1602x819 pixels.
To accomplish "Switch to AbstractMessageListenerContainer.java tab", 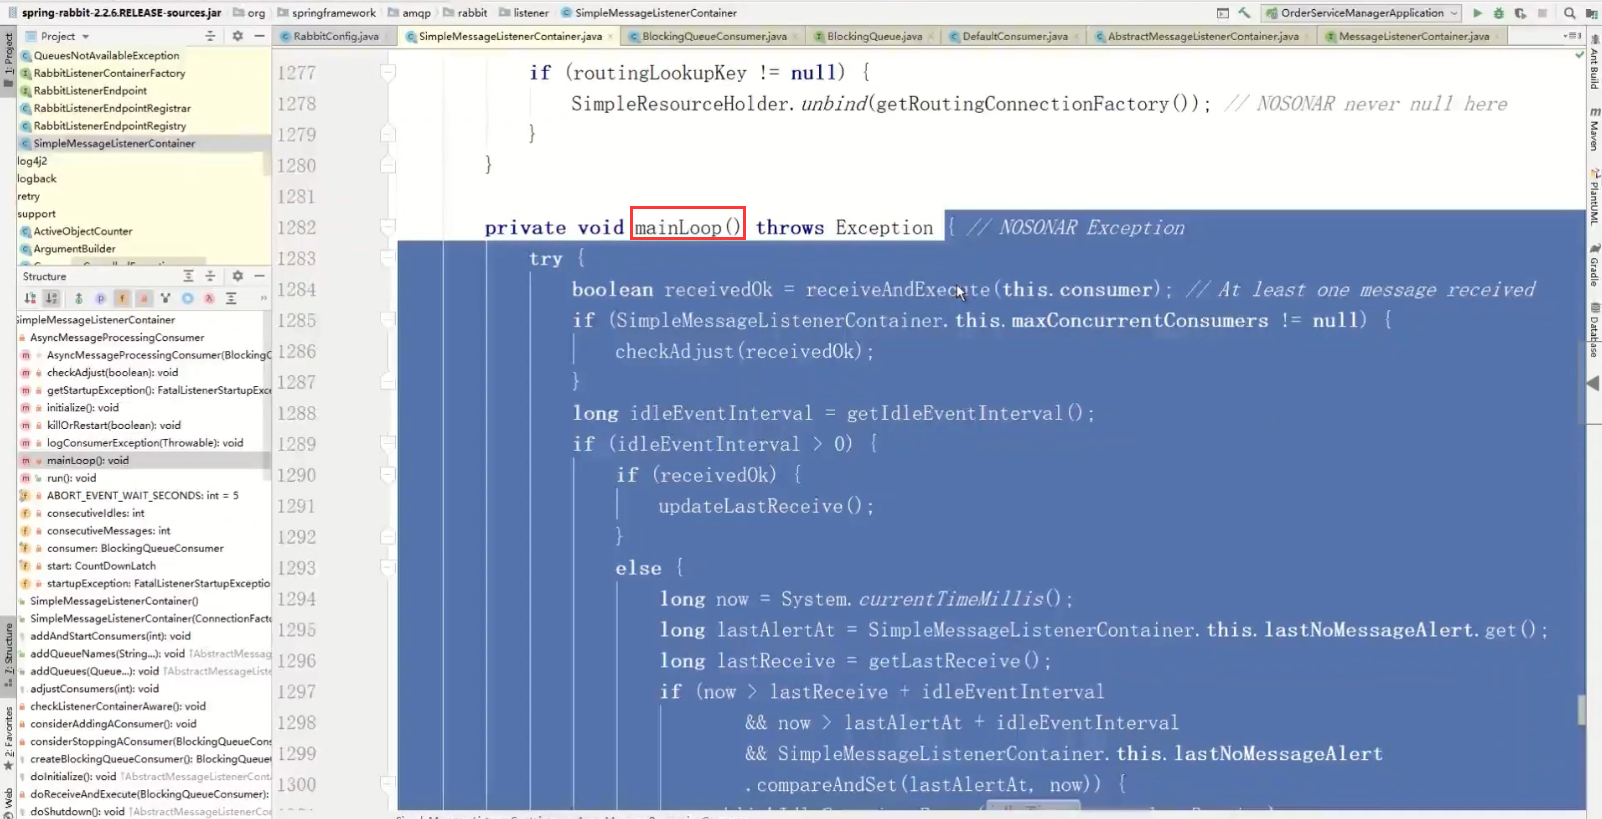I will pyautogui.click(x=1202, y=36).
